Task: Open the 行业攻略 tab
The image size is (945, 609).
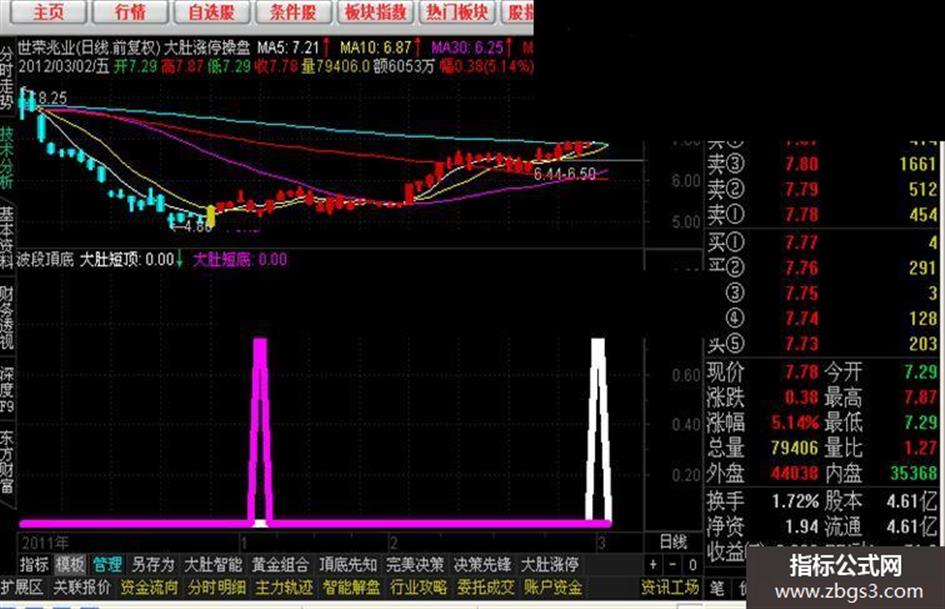Action: point(419,587)
